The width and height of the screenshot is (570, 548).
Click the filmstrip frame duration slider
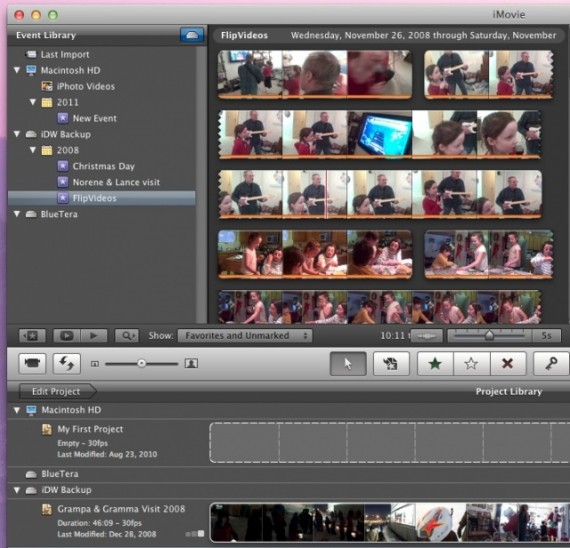(x=489, y=335)
